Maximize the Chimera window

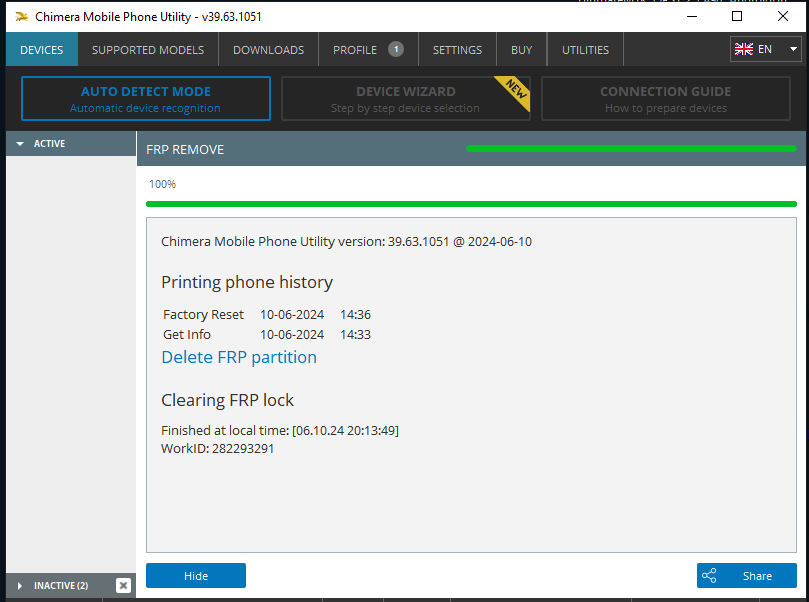pyautogui.click(x=737, y=17)
